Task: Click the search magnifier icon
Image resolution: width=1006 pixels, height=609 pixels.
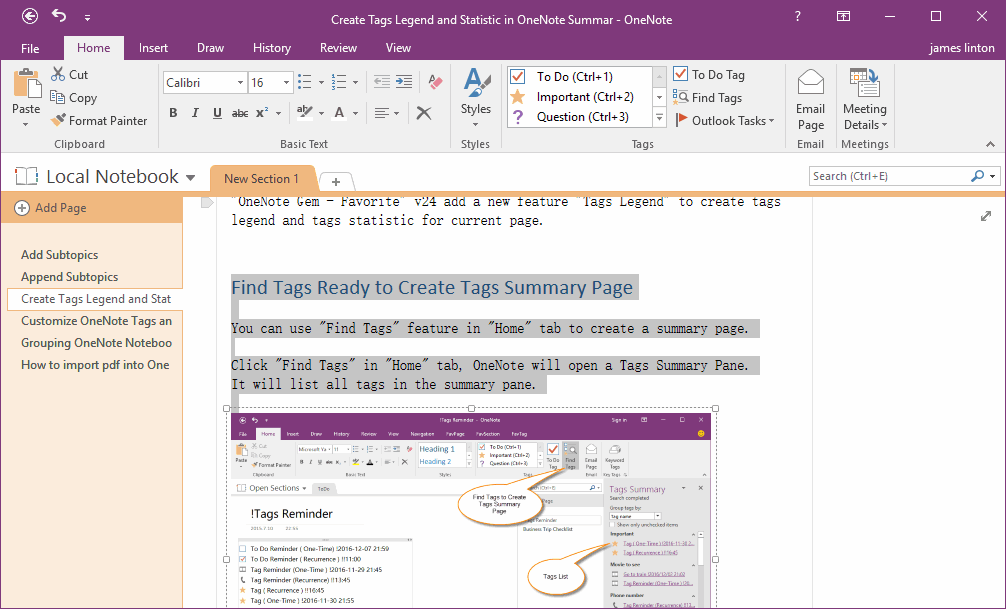Action: point(978,175)
